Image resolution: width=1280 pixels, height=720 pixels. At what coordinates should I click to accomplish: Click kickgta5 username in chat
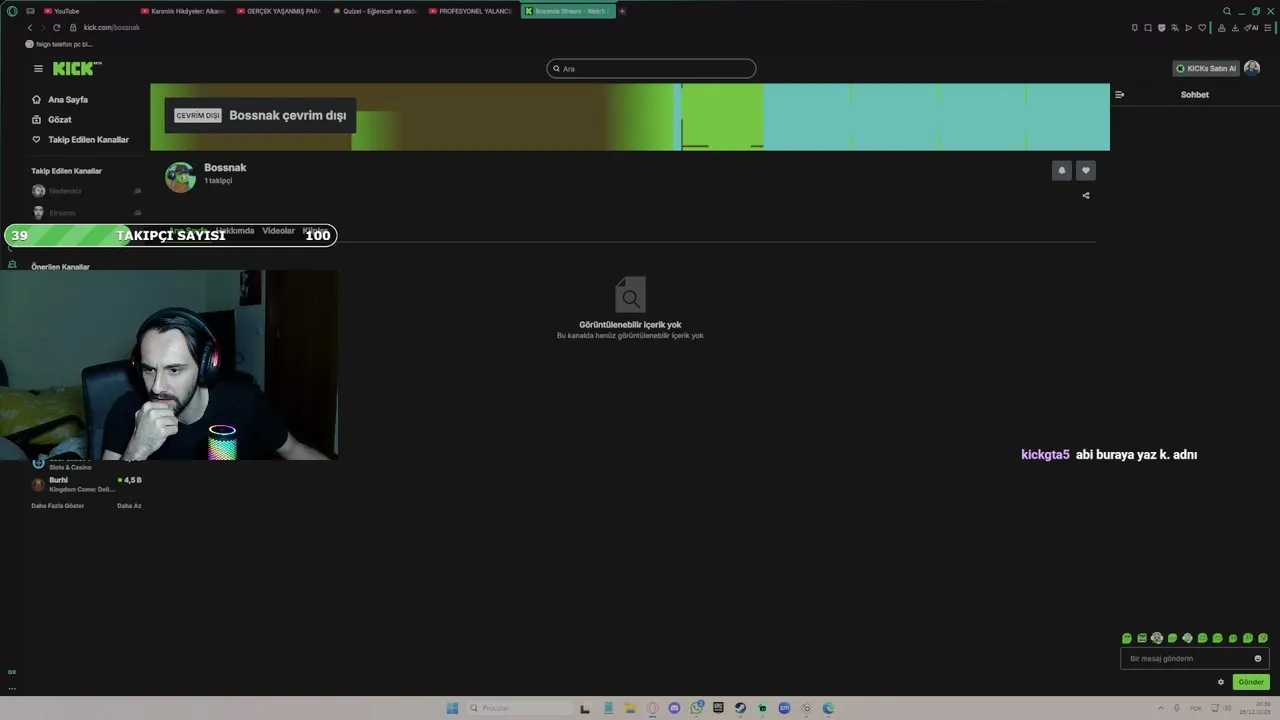click(x=1045, y=455)
